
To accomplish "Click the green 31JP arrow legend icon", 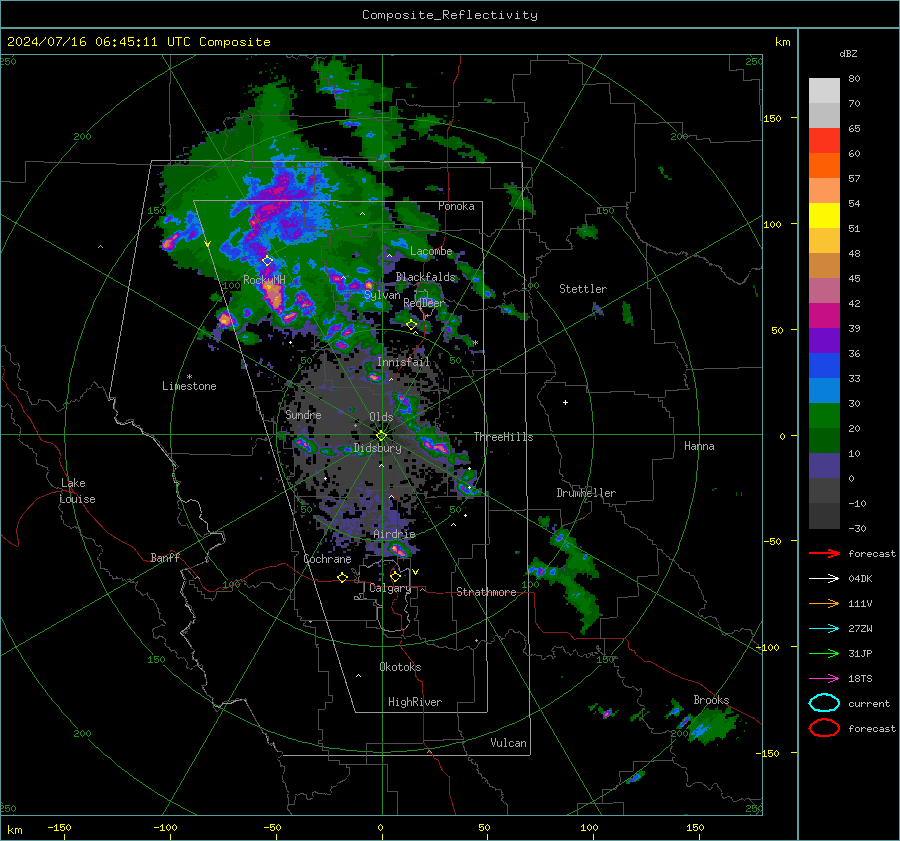I will 824,653.
